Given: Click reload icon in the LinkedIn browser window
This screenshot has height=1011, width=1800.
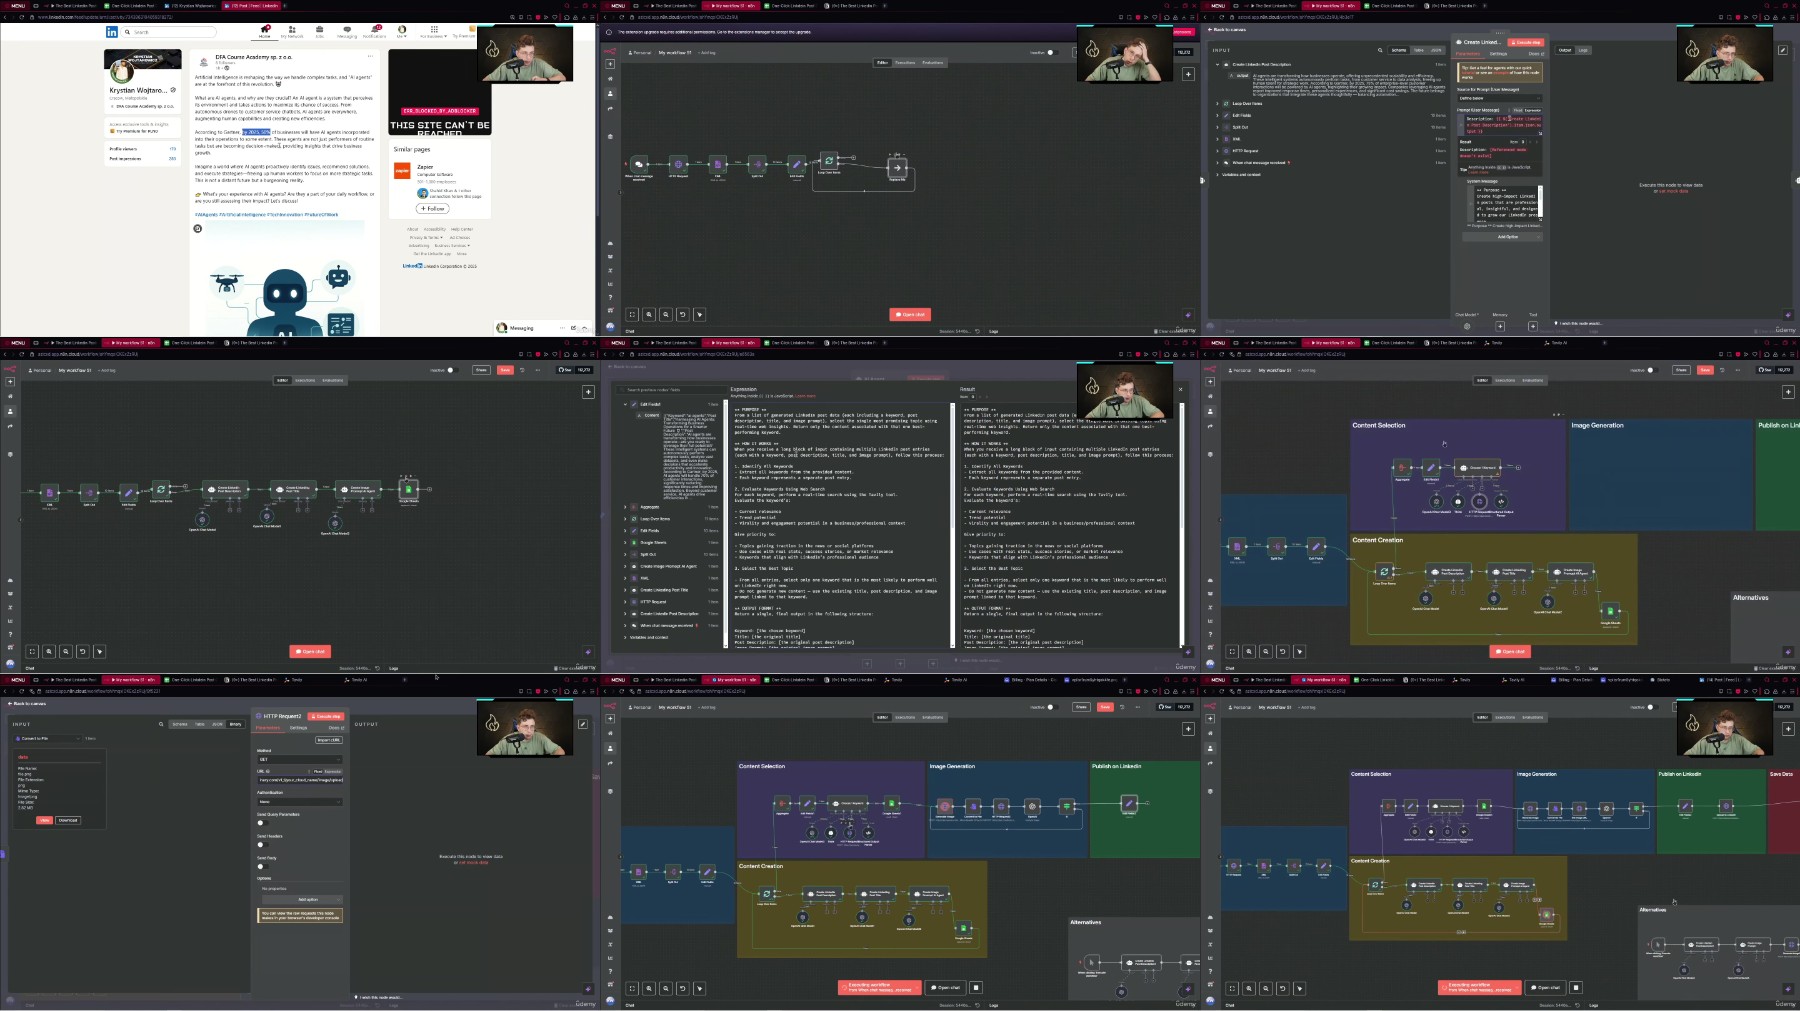Looking at the screenshot, I should (x=22, y=17).
